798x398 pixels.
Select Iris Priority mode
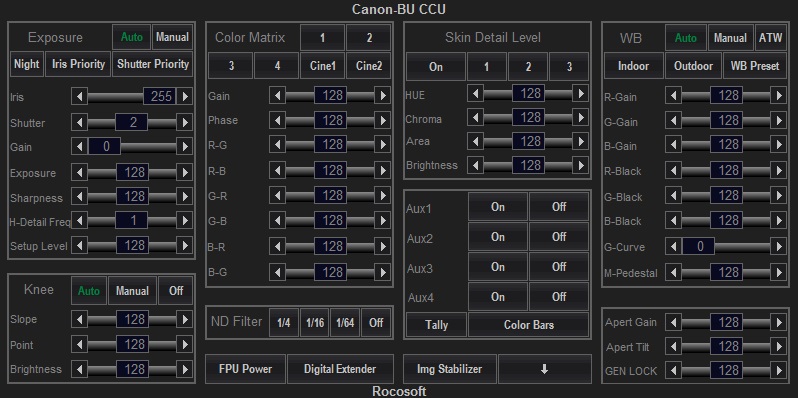click(78, 64)
